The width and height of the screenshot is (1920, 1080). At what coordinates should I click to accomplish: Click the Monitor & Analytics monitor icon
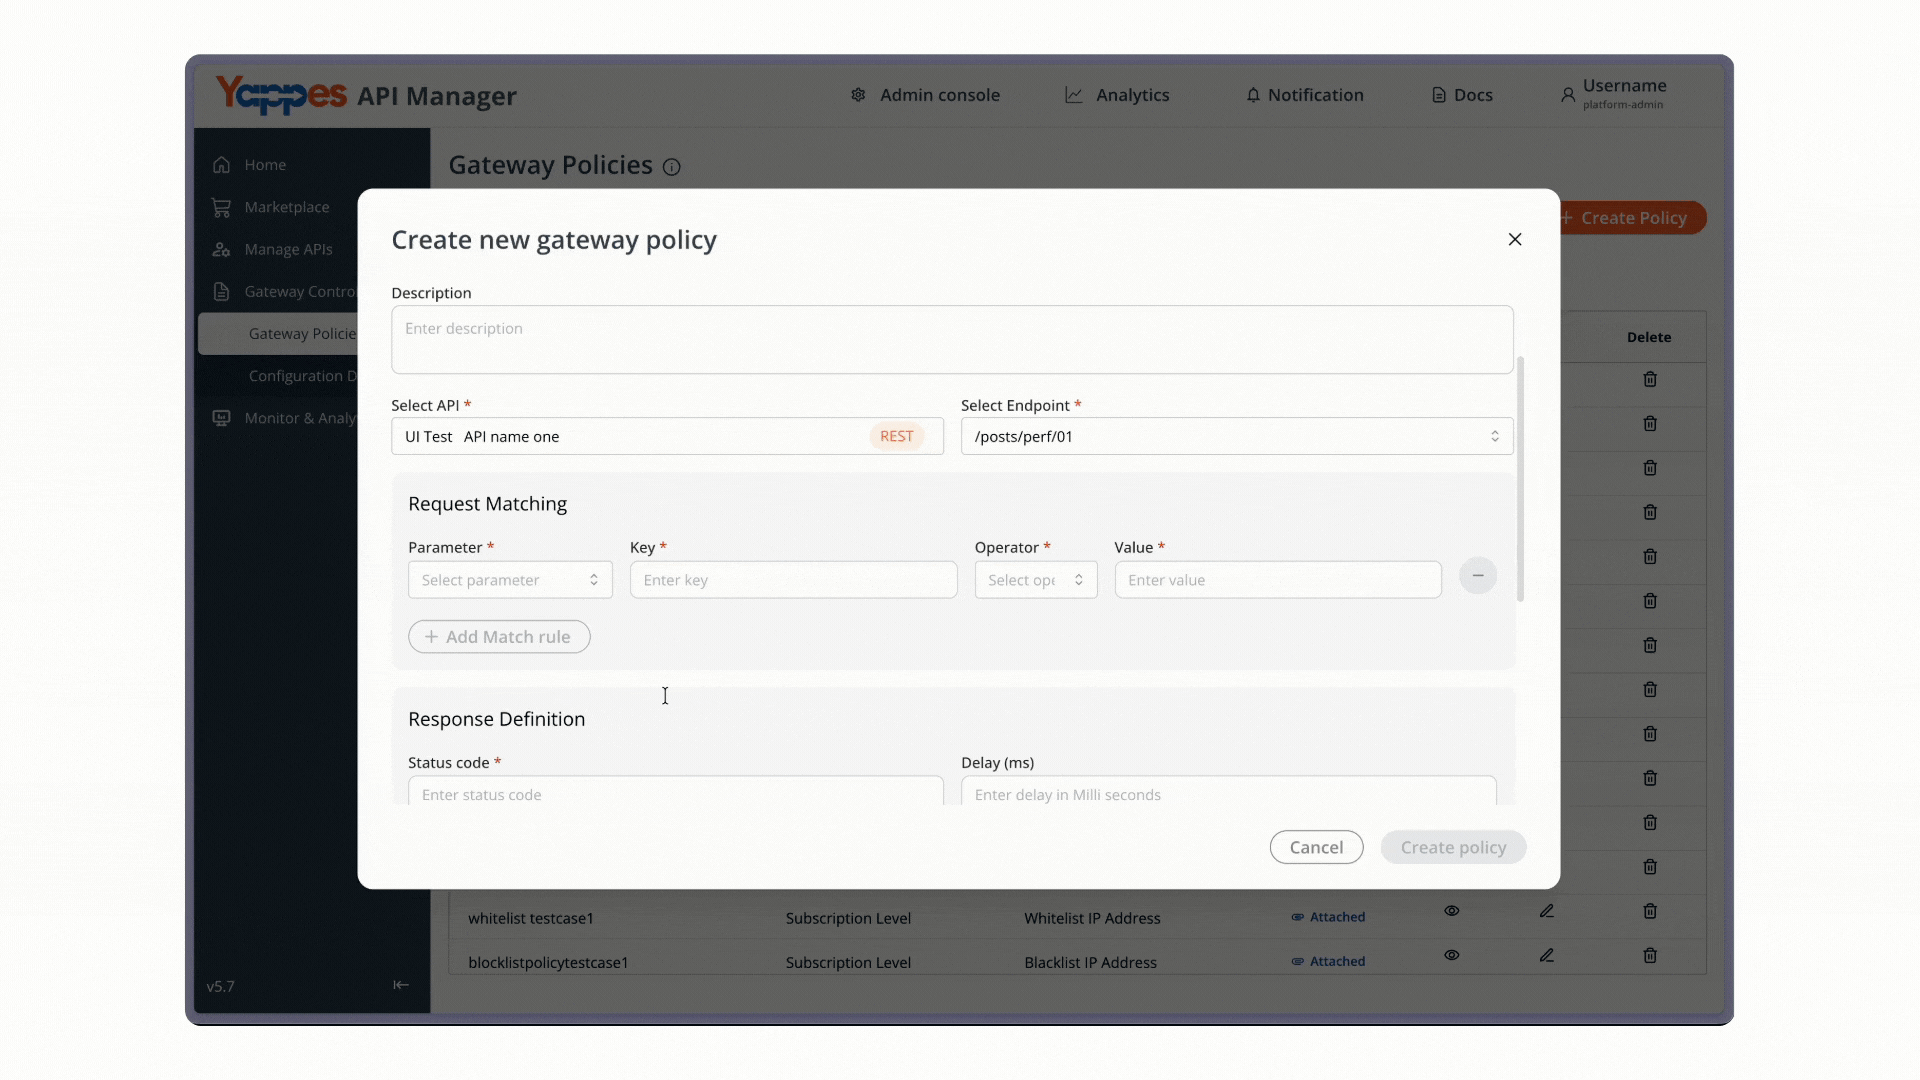(x=222, y=418)
